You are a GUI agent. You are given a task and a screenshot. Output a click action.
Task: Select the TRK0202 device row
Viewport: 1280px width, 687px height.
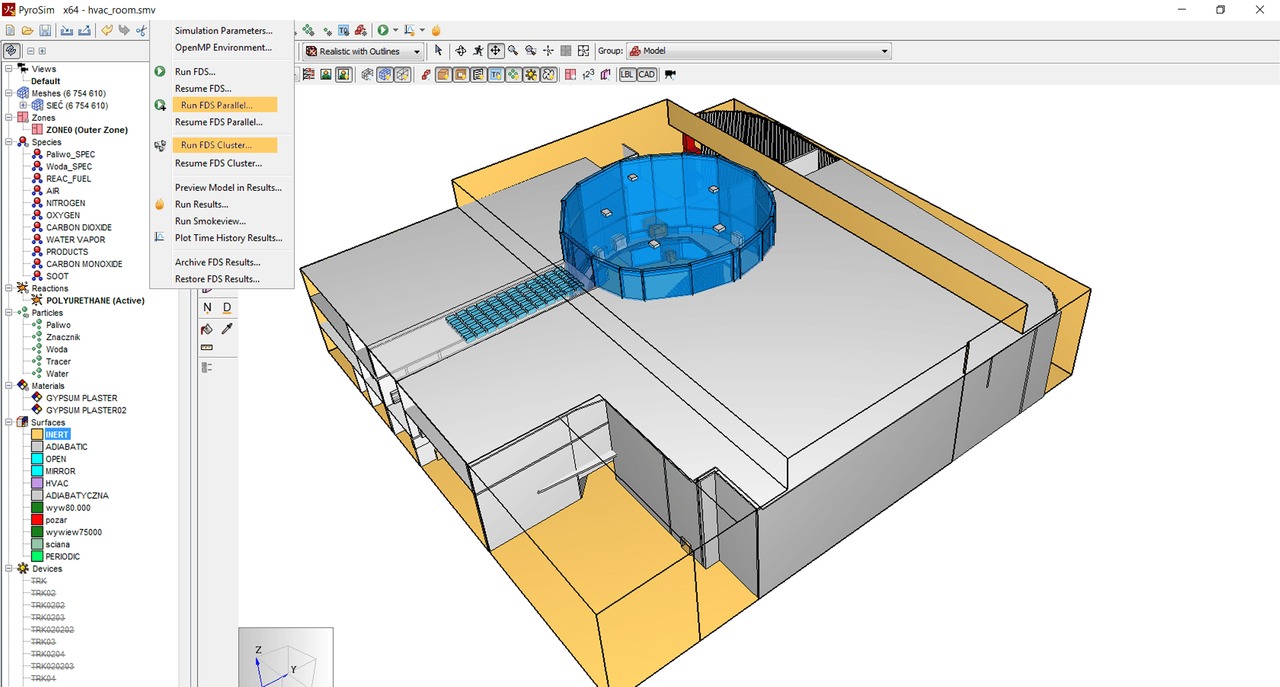point(47,605)
